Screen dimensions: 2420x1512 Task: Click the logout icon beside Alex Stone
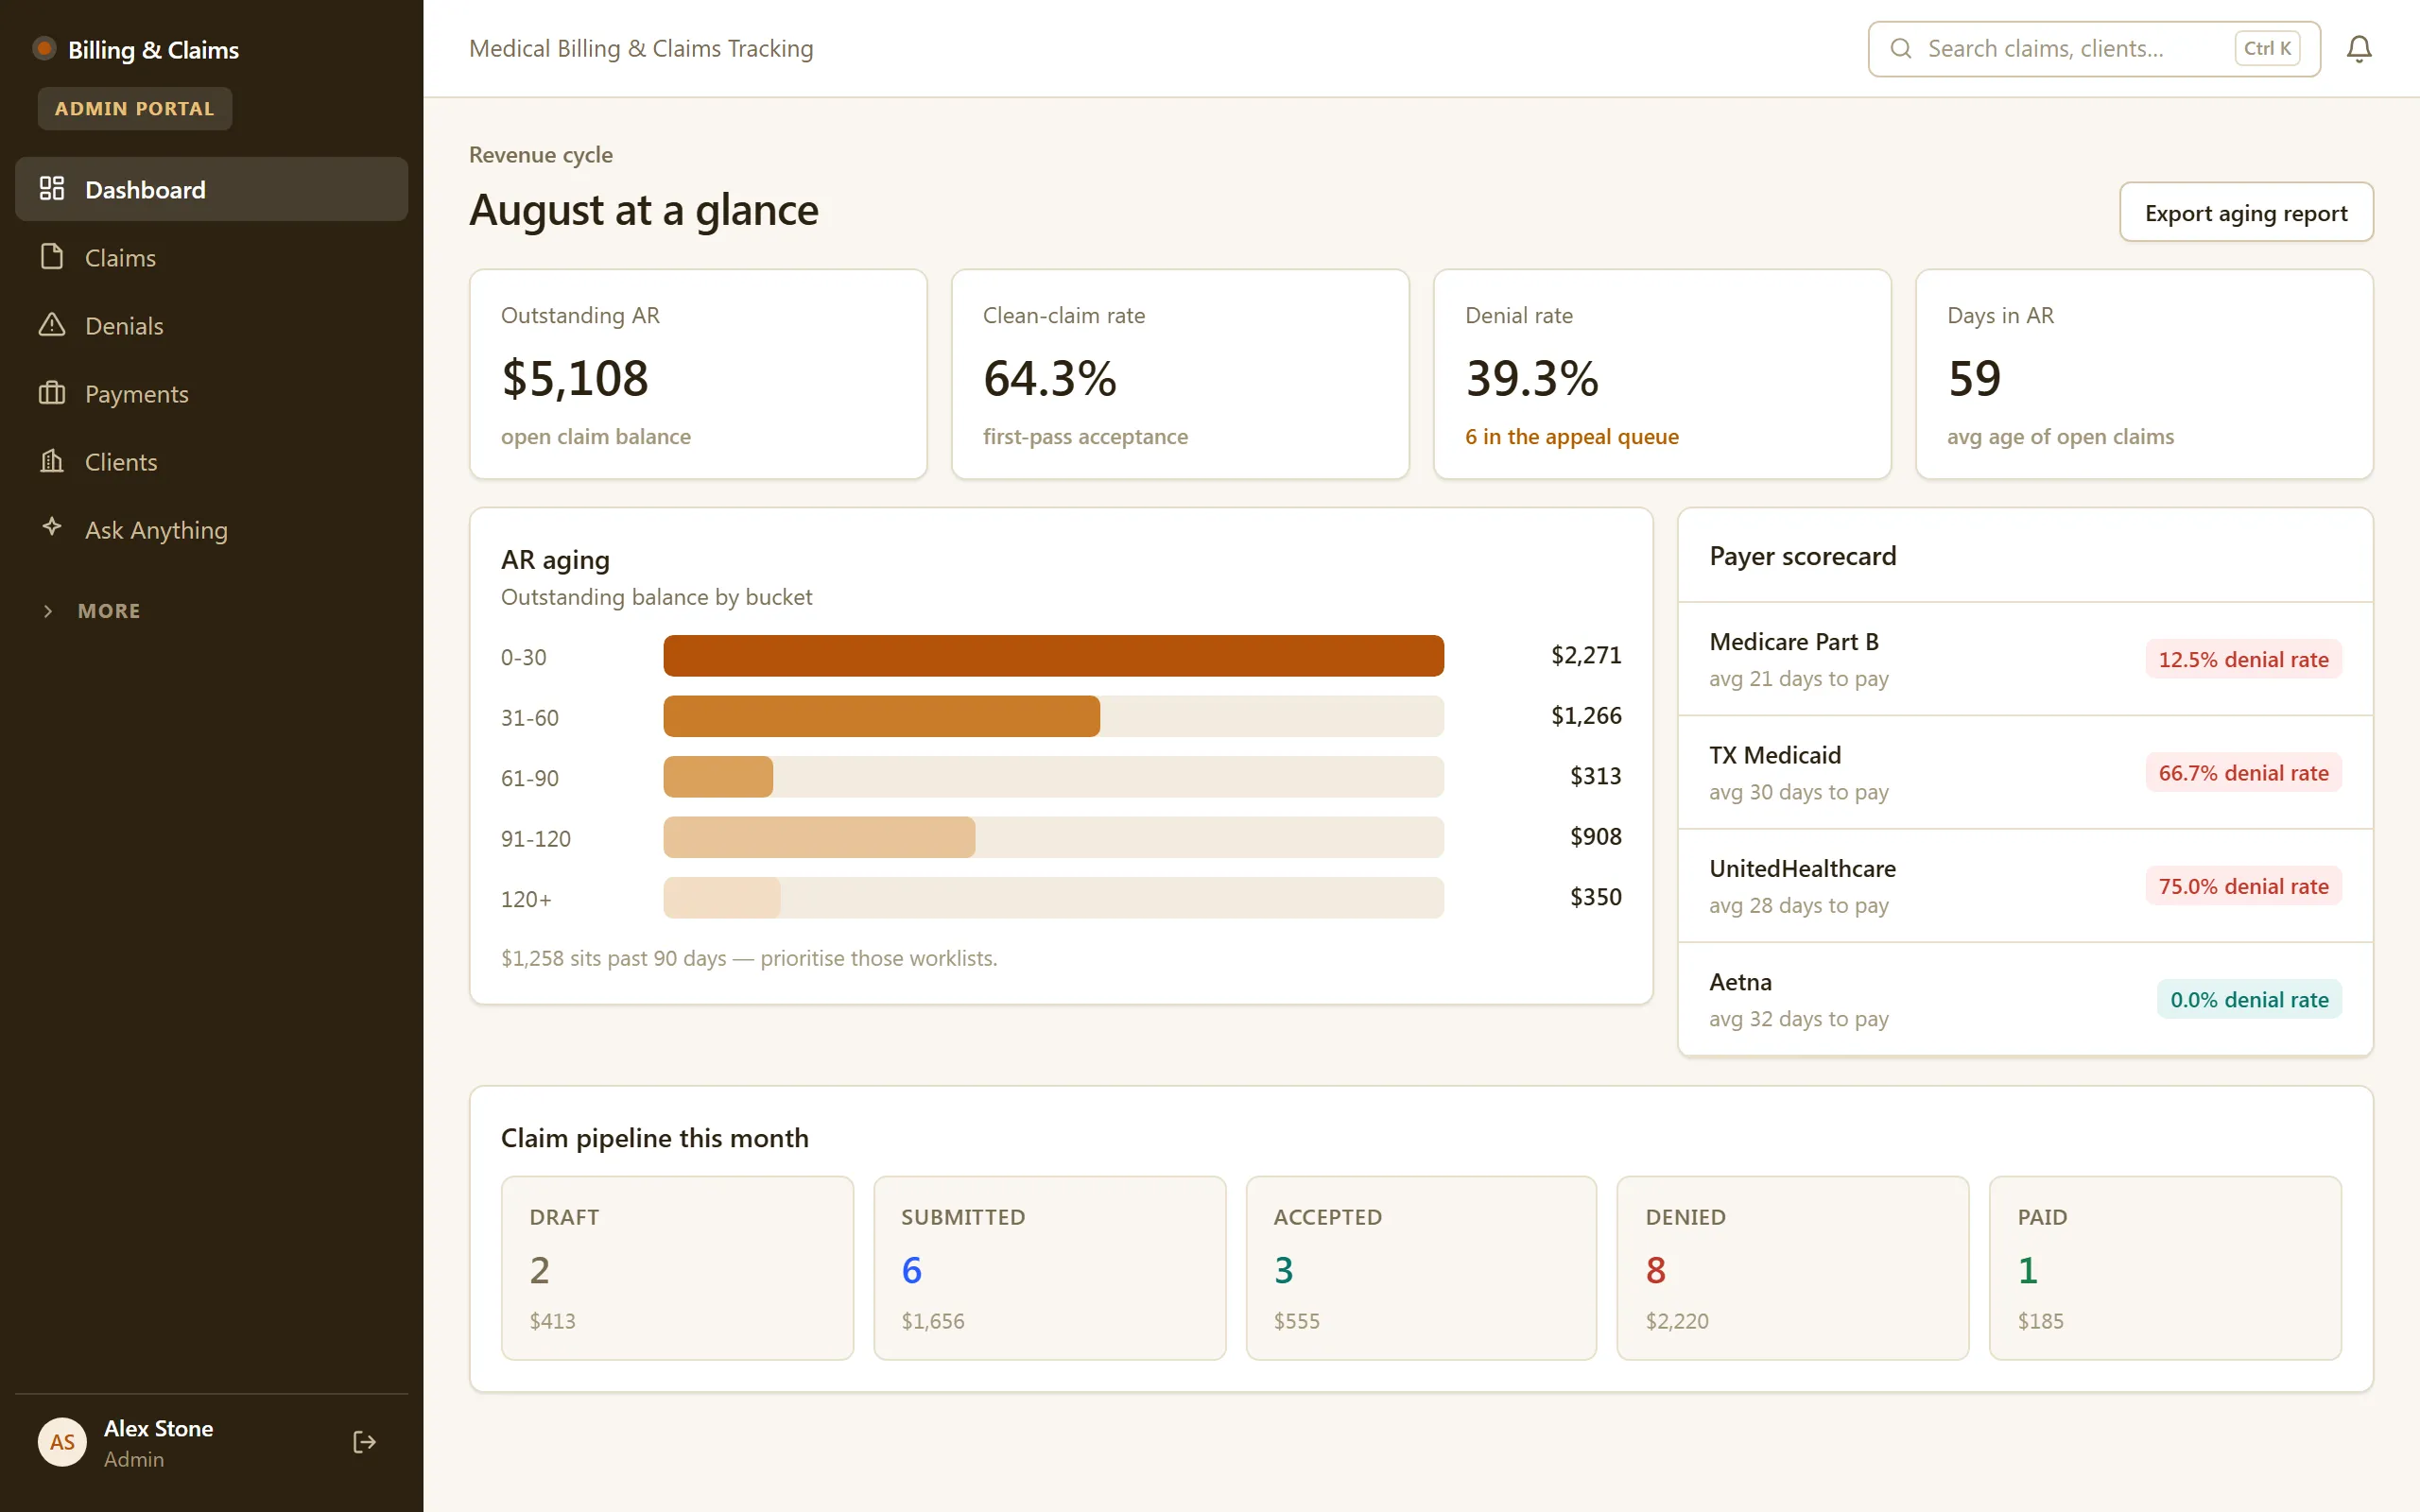tap(364, 1441)
